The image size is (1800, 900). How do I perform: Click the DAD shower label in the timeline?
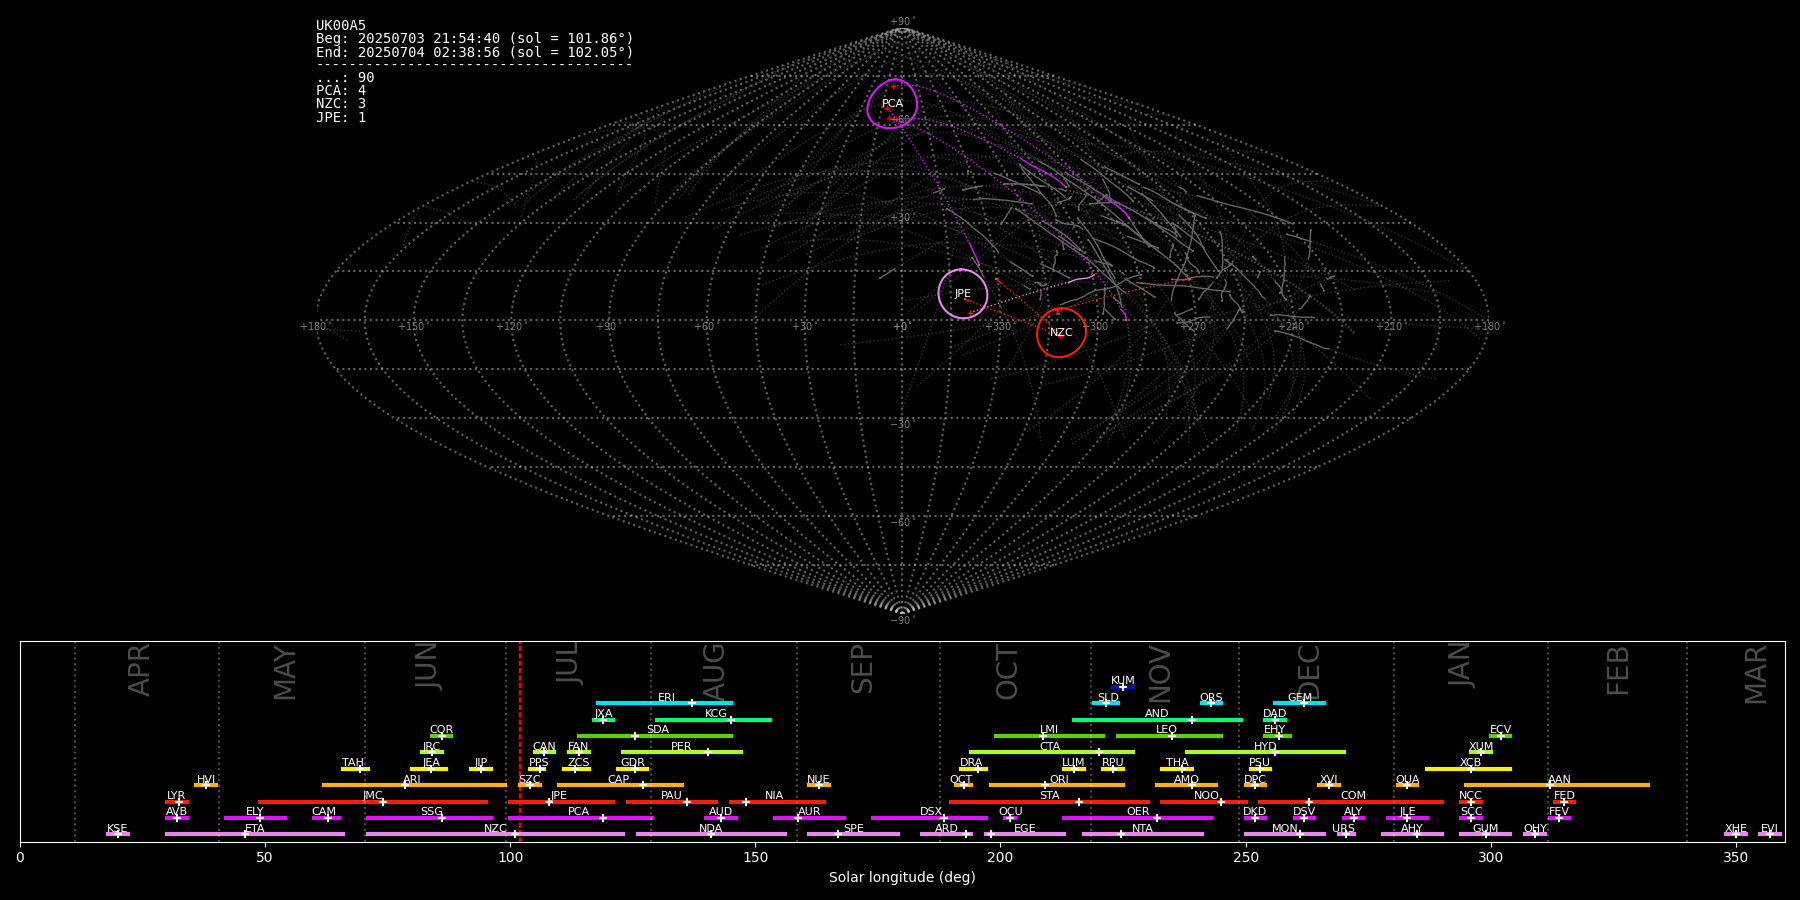(x=1275, y=714)
